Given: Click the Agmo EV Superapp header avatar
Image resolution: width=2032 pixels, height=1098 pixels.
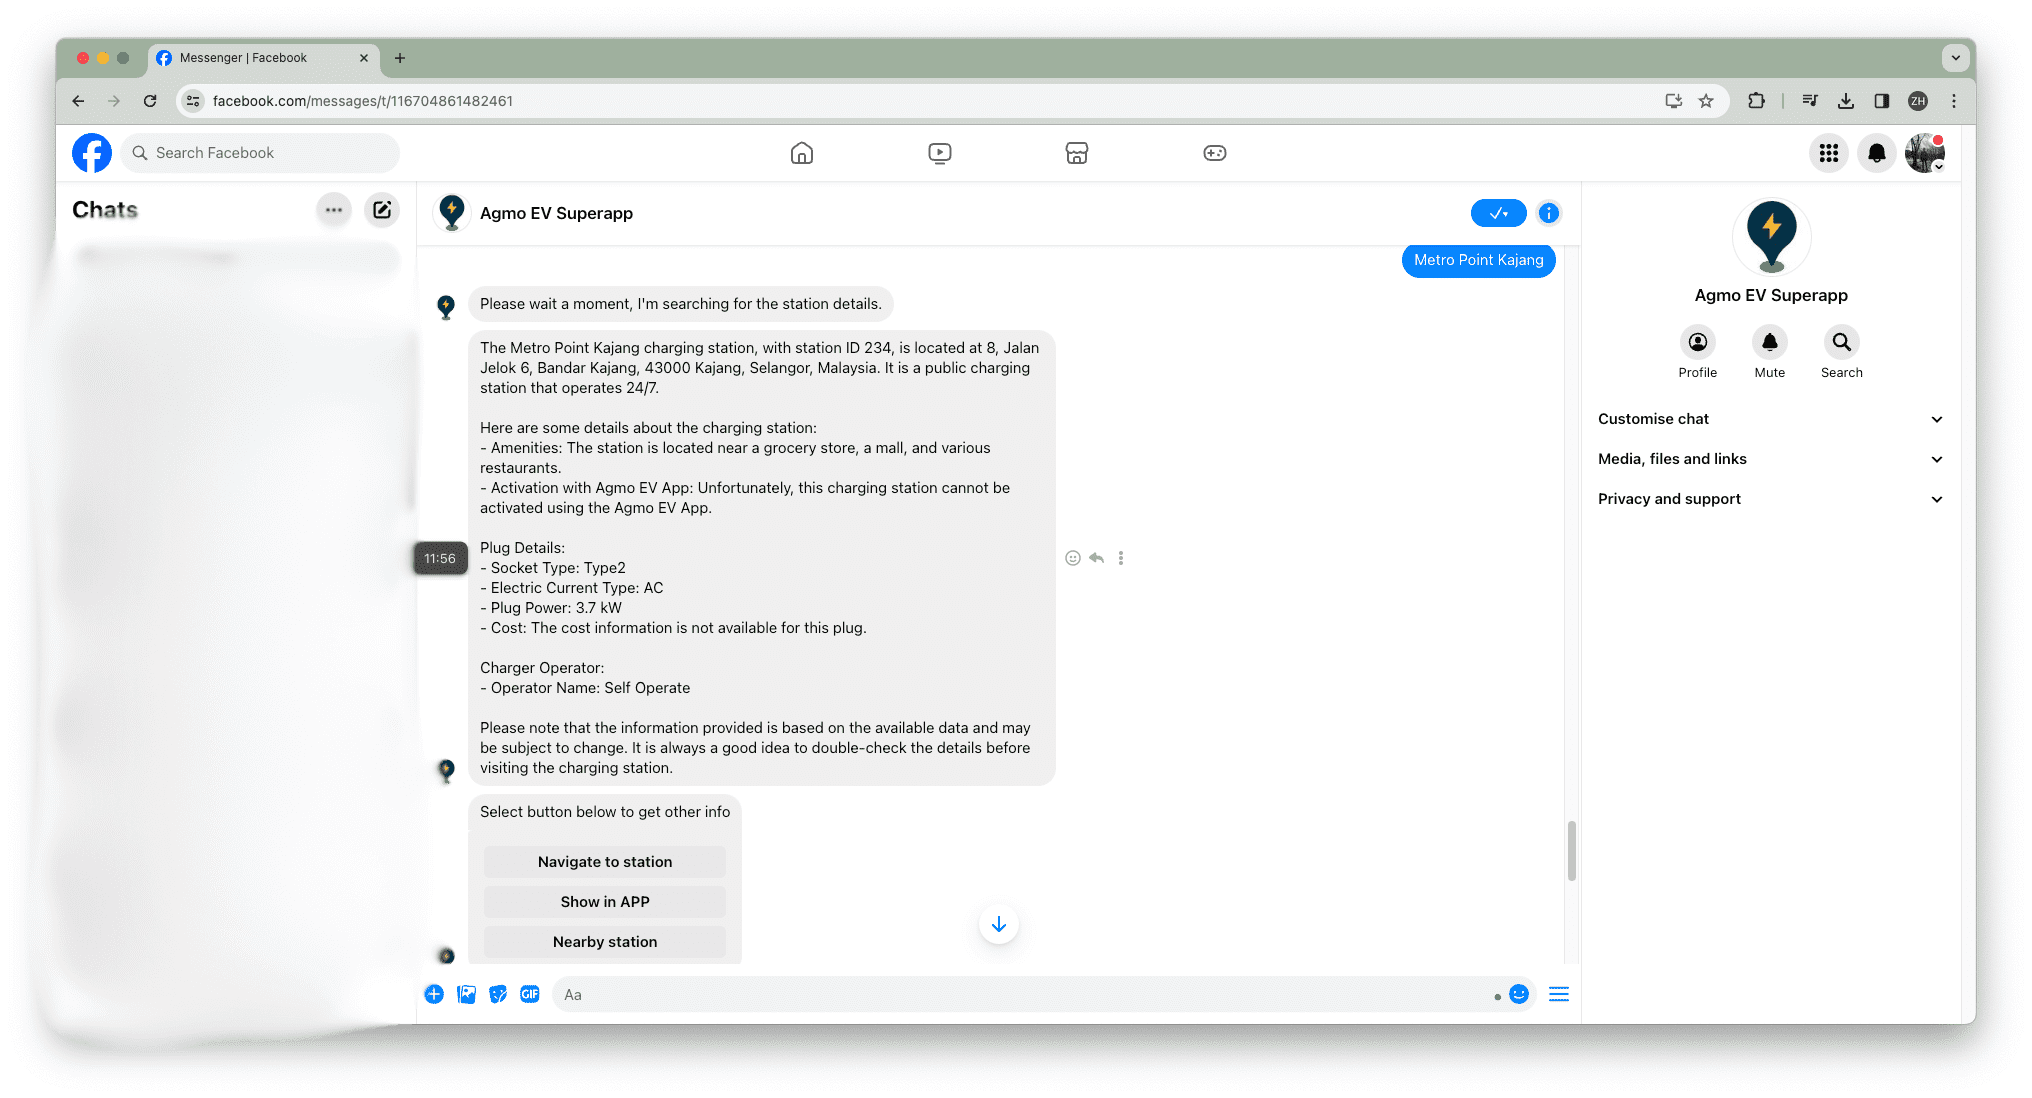Looking at the screenshot, I should point(452,213).
